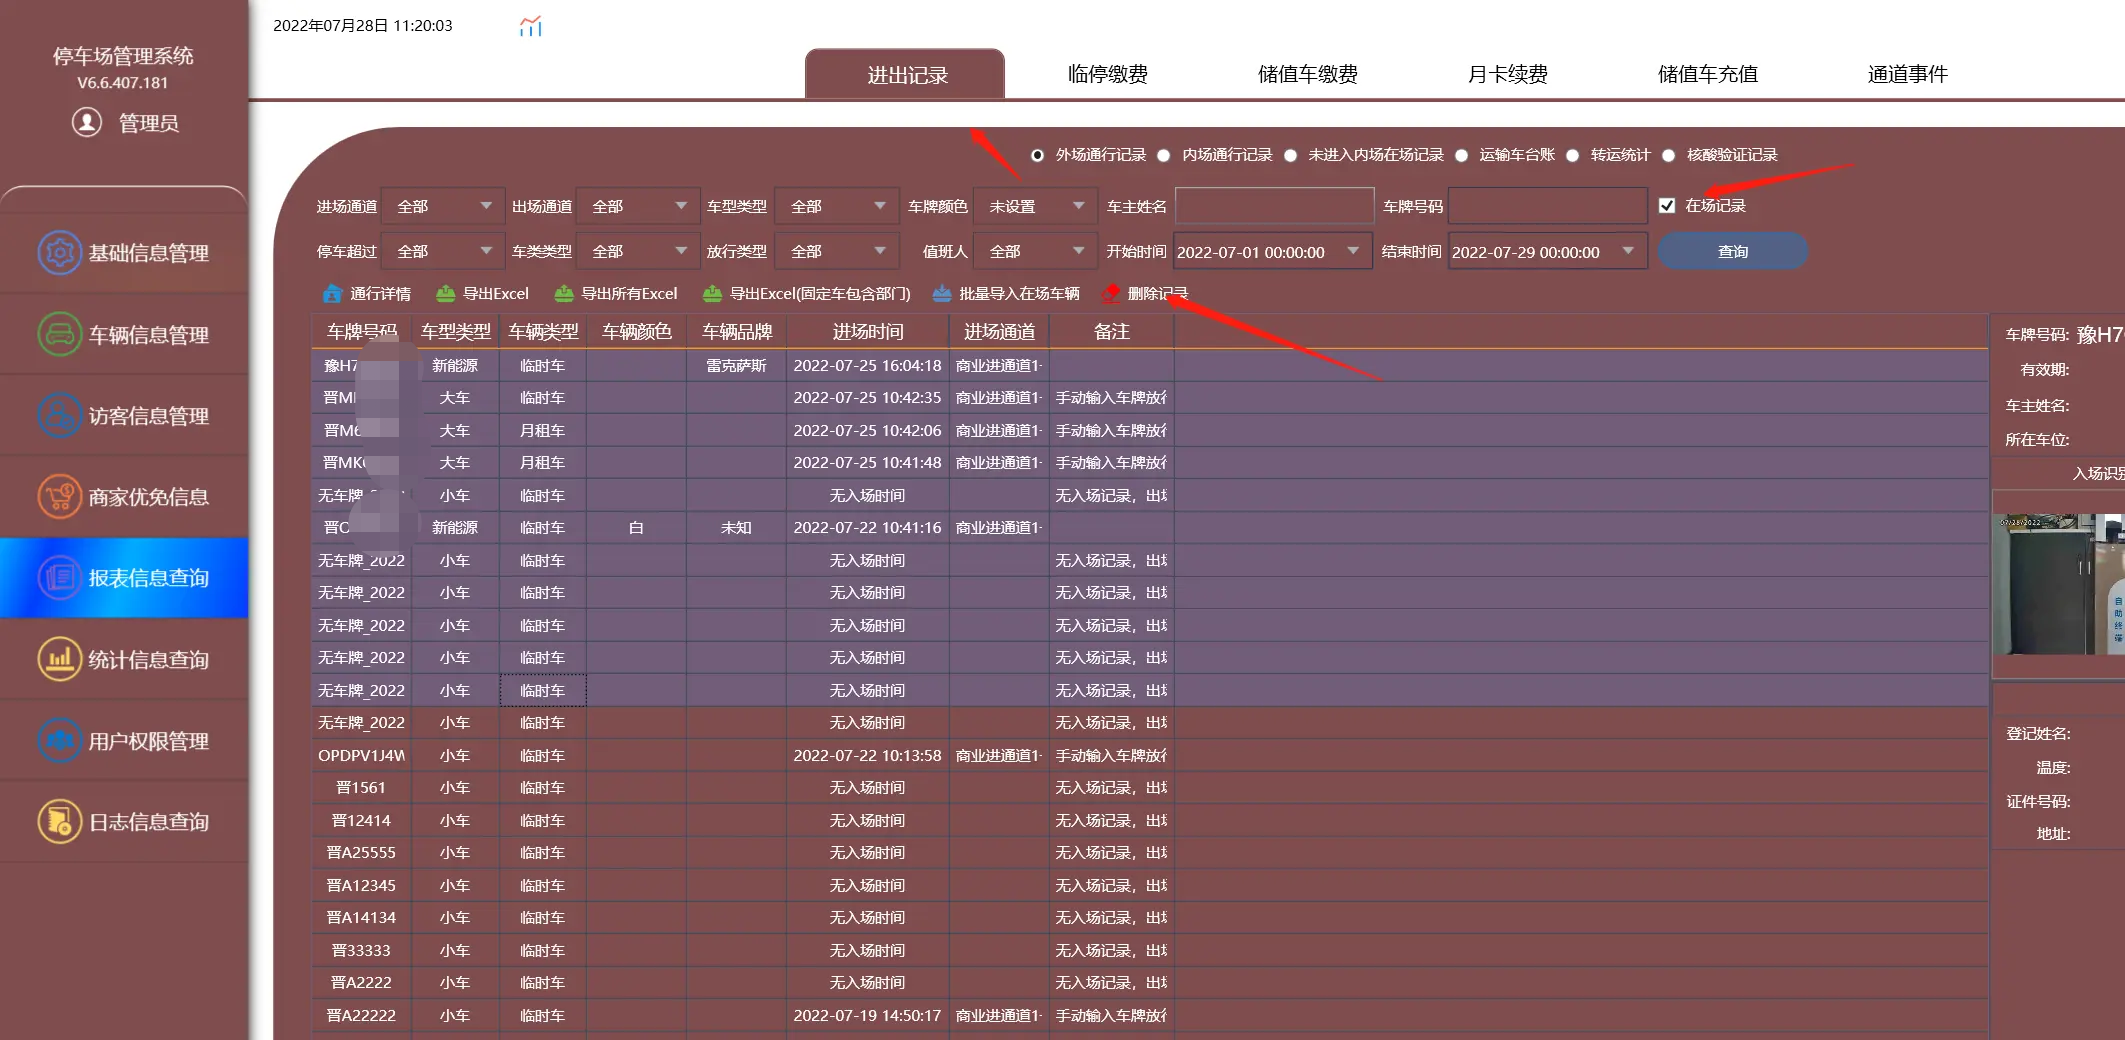Open the 开始时间 date picker dropdown
Image resolution: width=2125 pixels, height=1040 pixels.
click(1353, 251)
